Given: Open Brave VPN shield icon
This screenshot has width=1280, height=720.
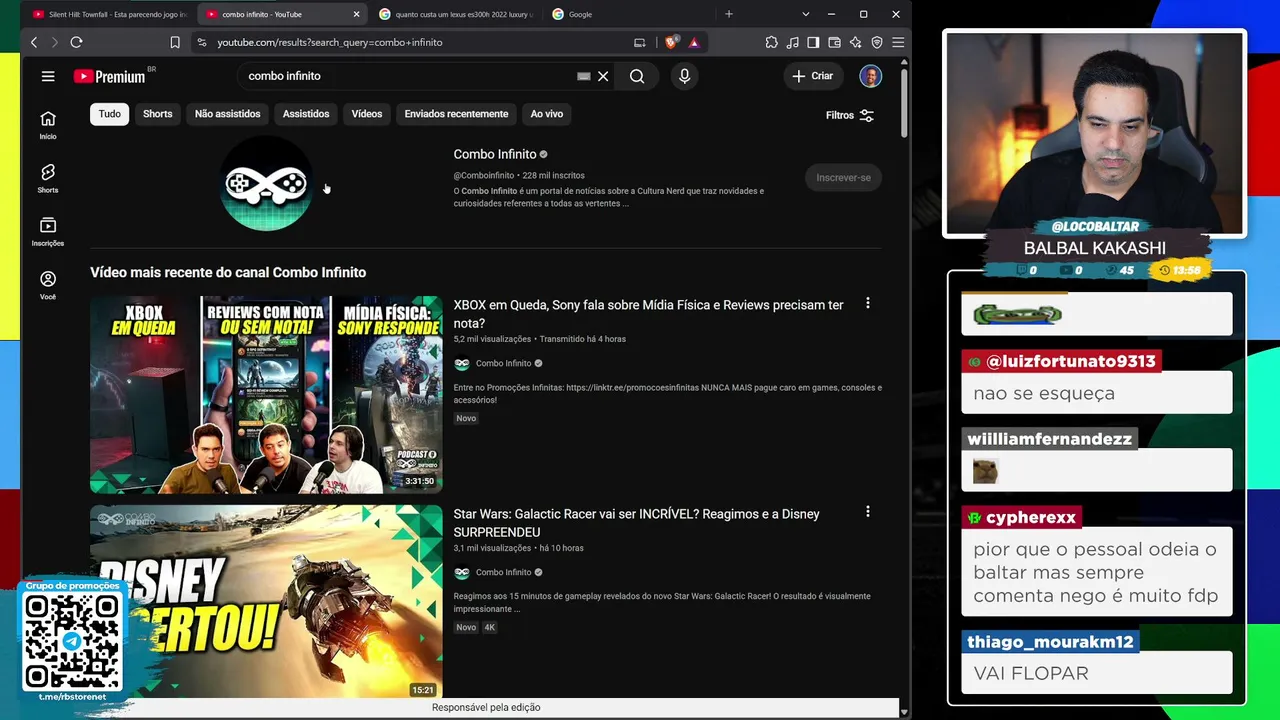Looking at the screenshot, I should tap(877, 42).
